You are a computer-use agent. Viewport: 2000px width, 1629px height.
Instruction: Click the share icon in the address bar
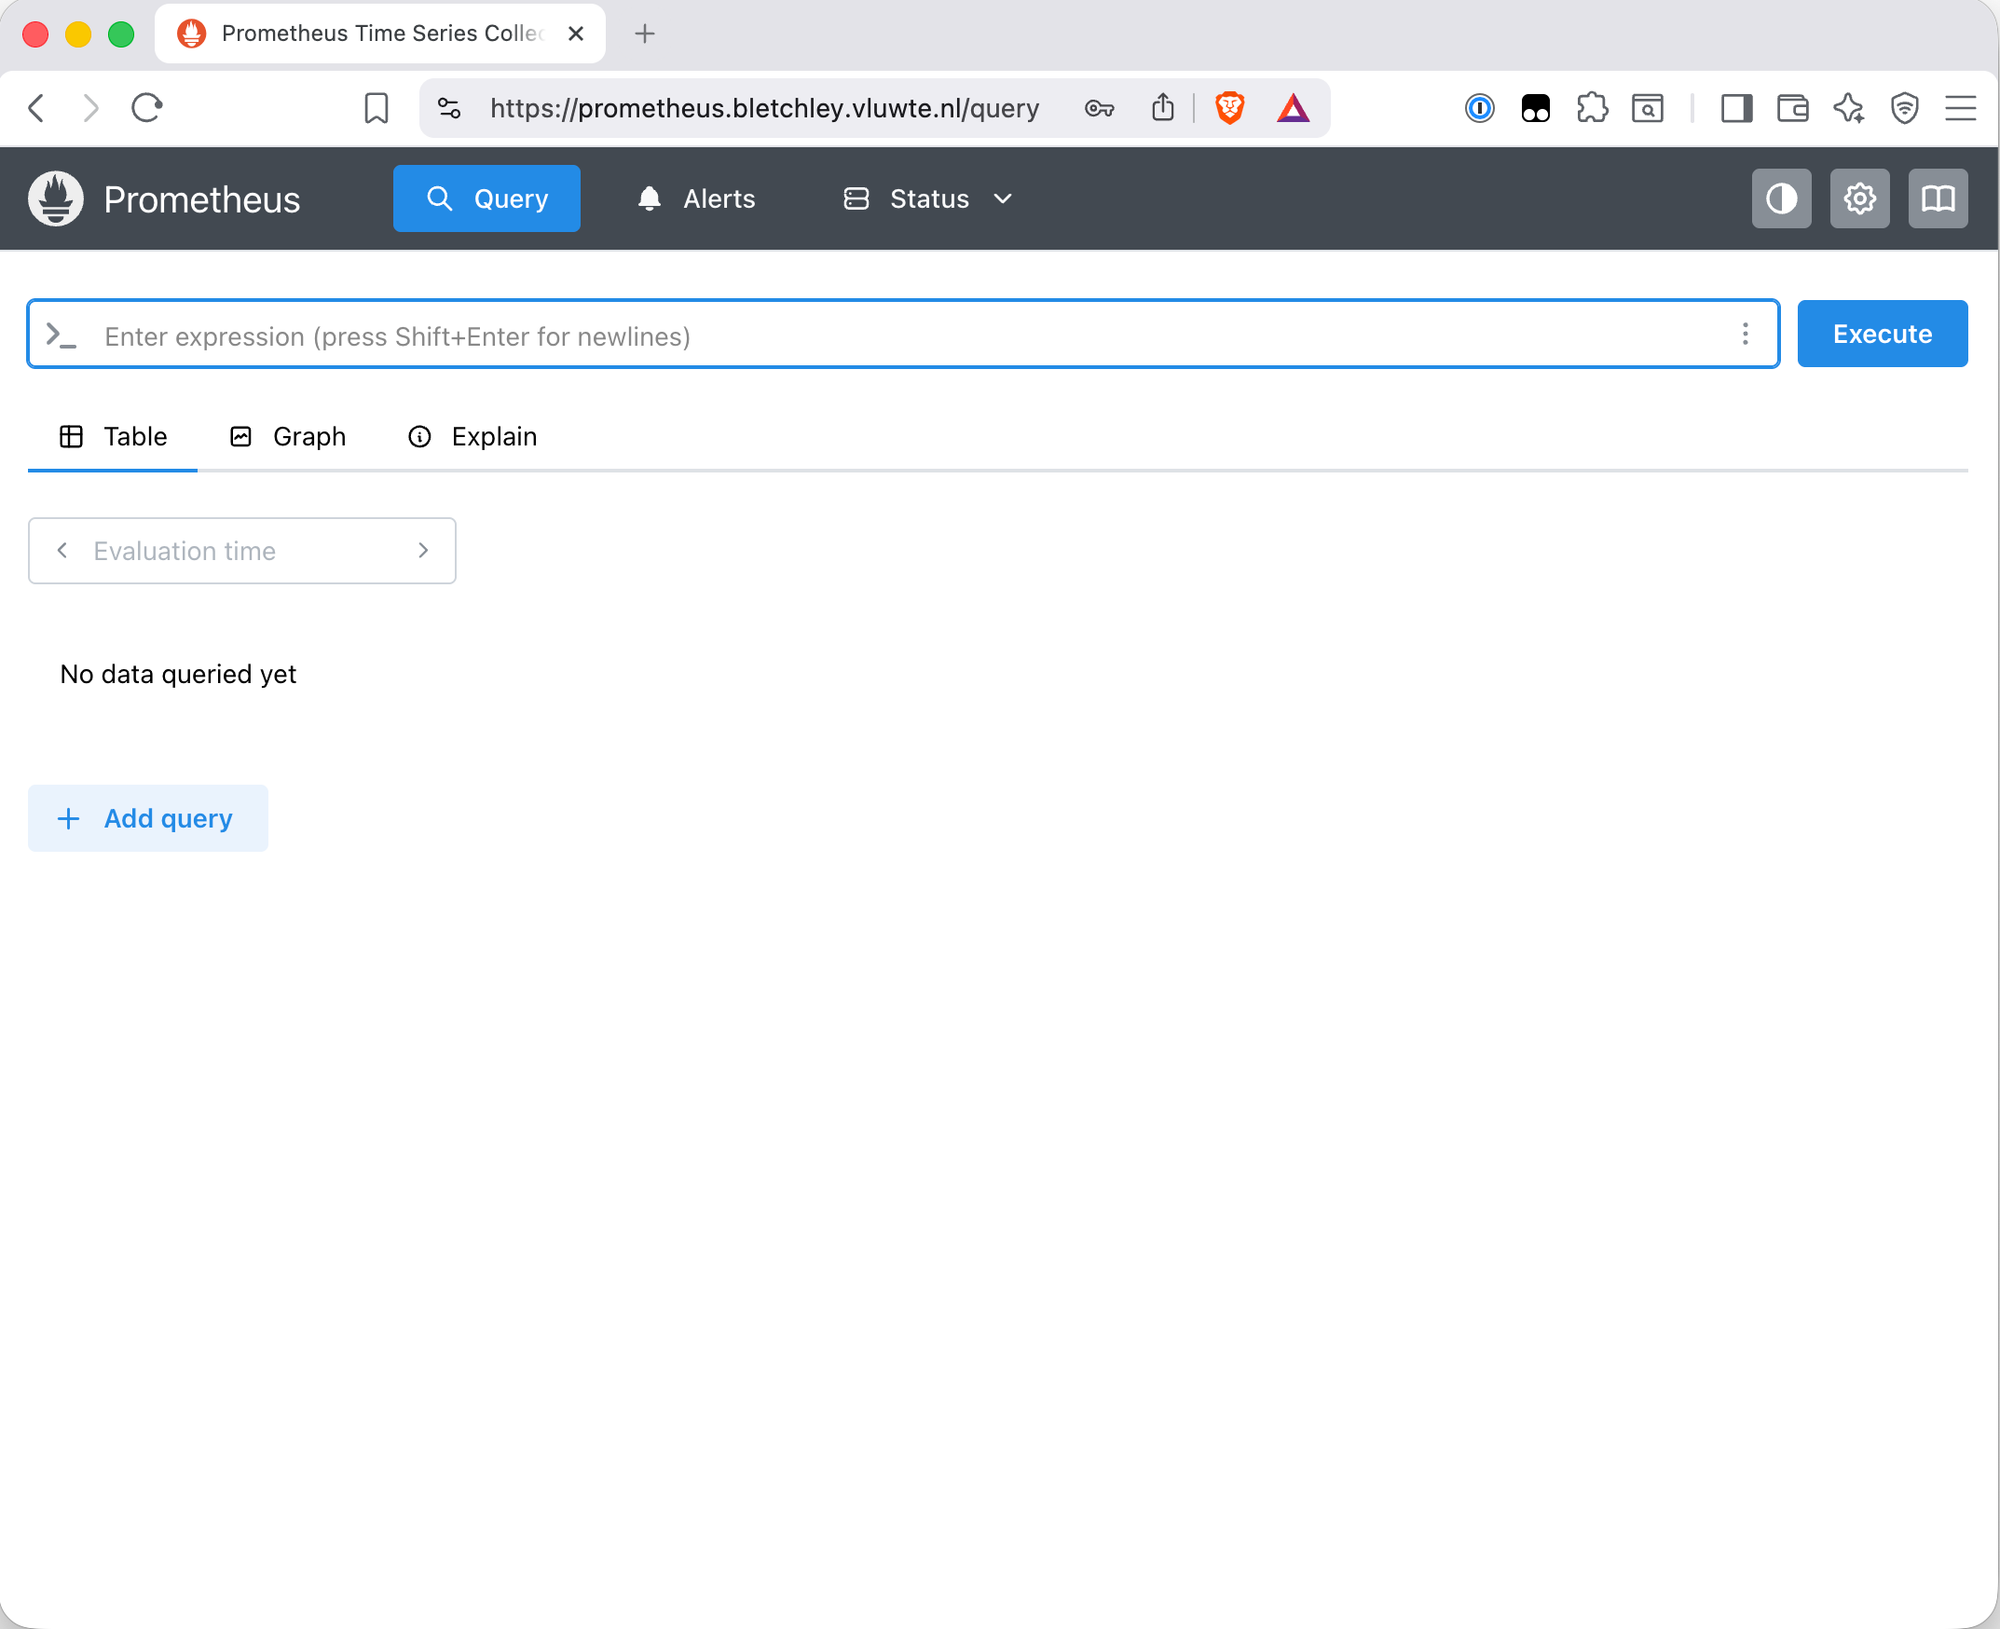click(x=1162, y=107)
